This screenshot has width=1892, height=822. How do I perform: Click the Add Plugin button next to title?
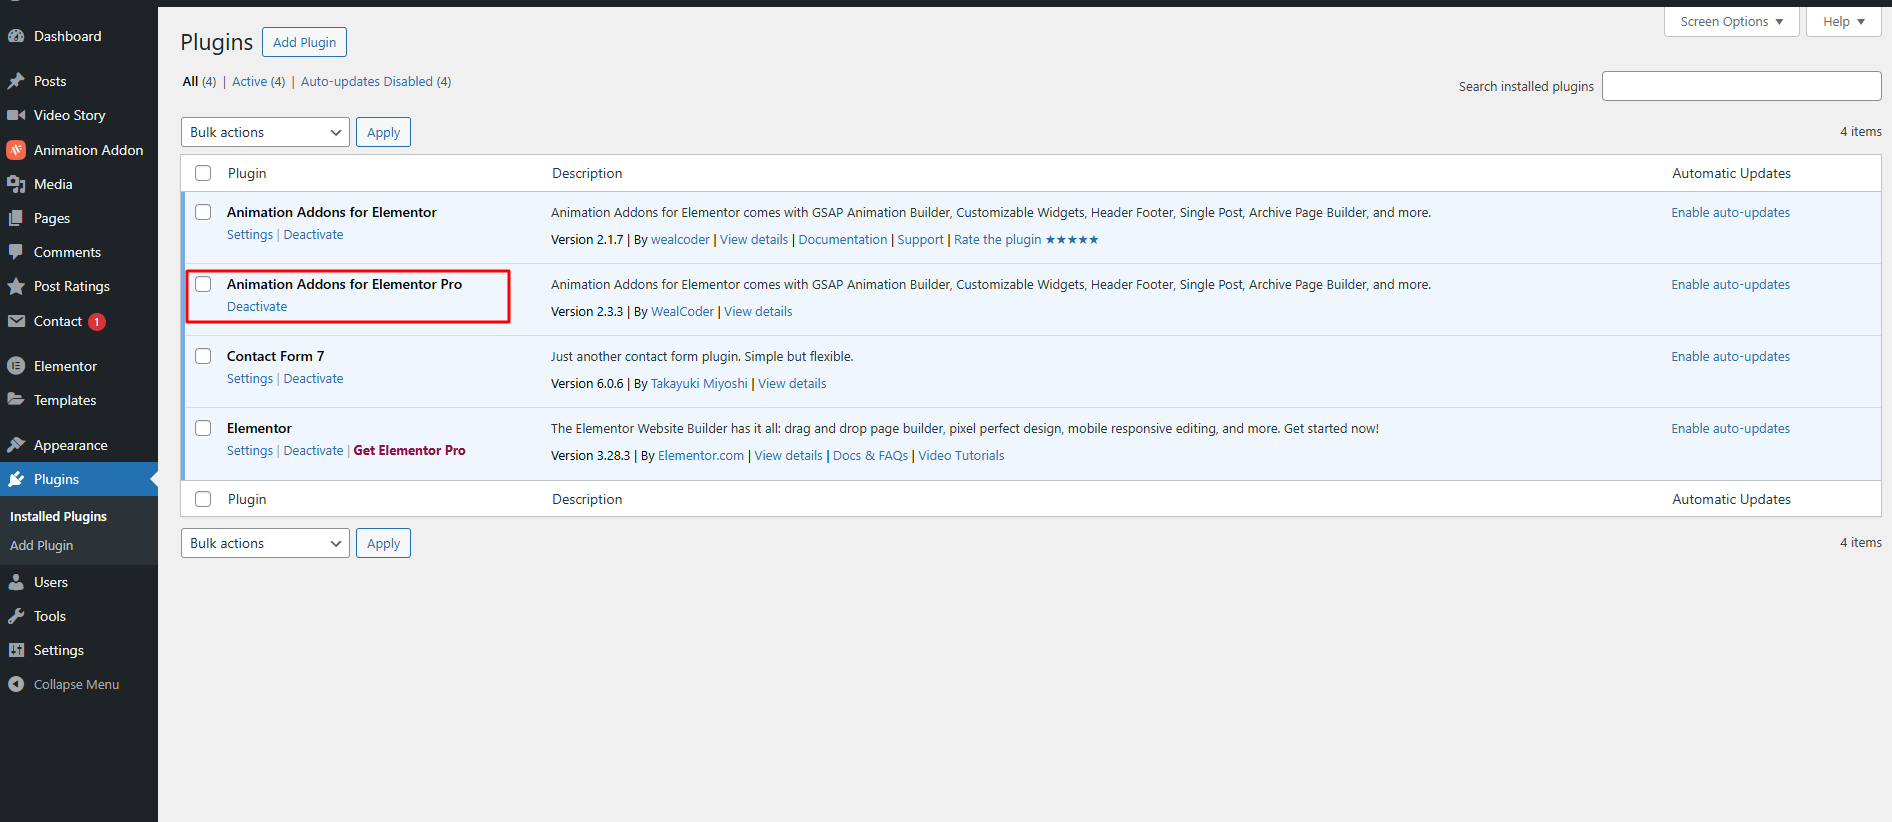[304, 42]
